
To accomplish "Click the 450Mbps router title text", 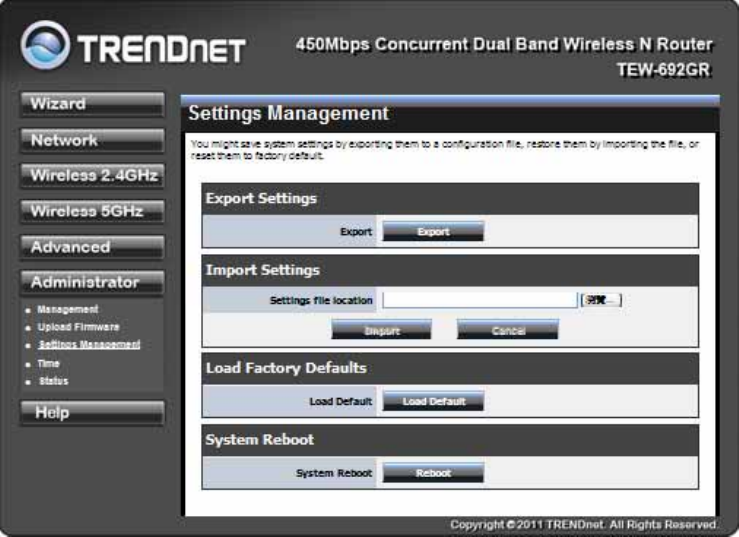I will tap(504, 44).
